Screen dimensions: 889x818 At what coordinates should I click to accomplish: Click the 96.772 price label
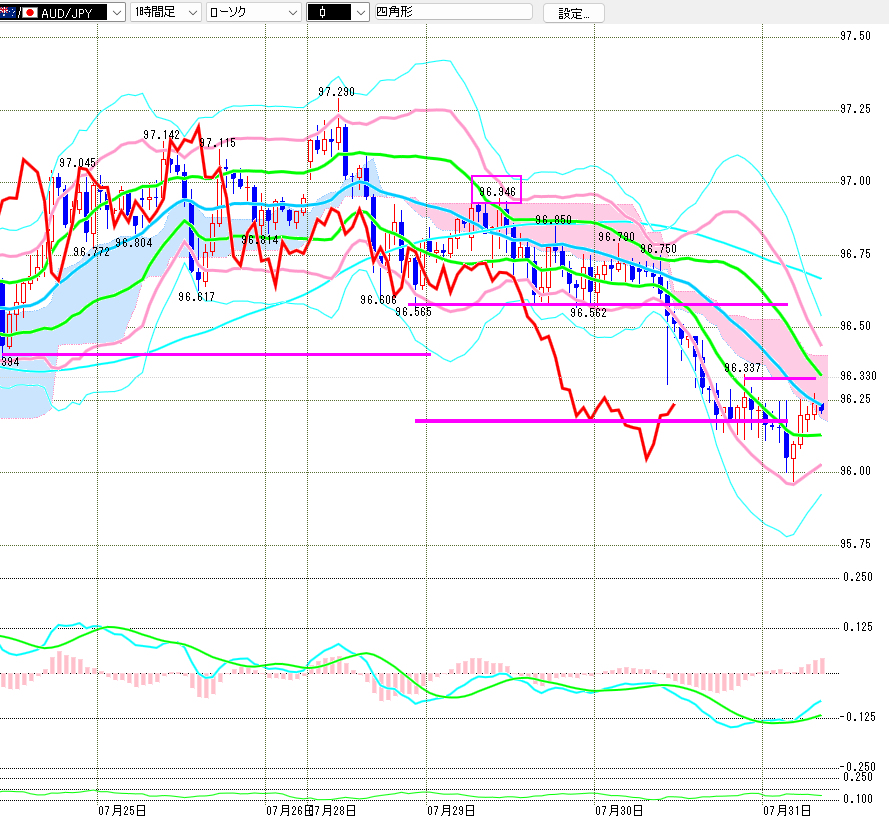point(91,252)
